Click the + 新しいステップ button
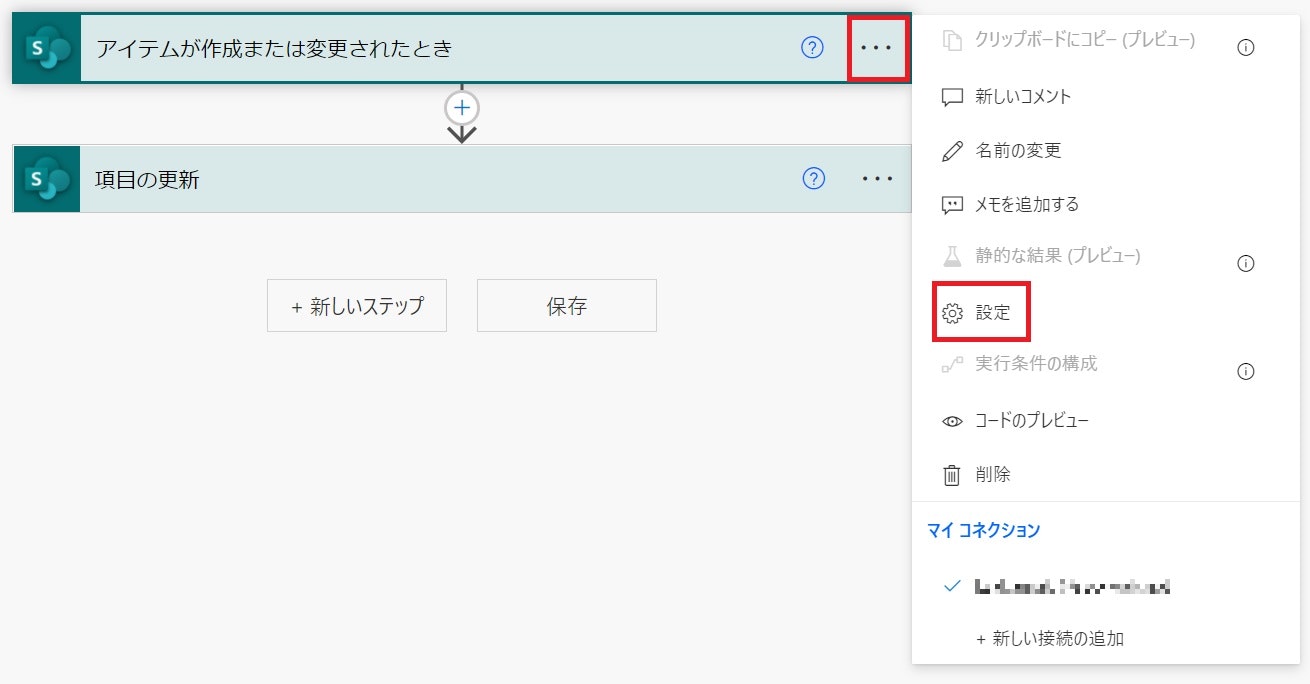The width and height of the screenshot is (1310, 684). click(x=357, y=306)
